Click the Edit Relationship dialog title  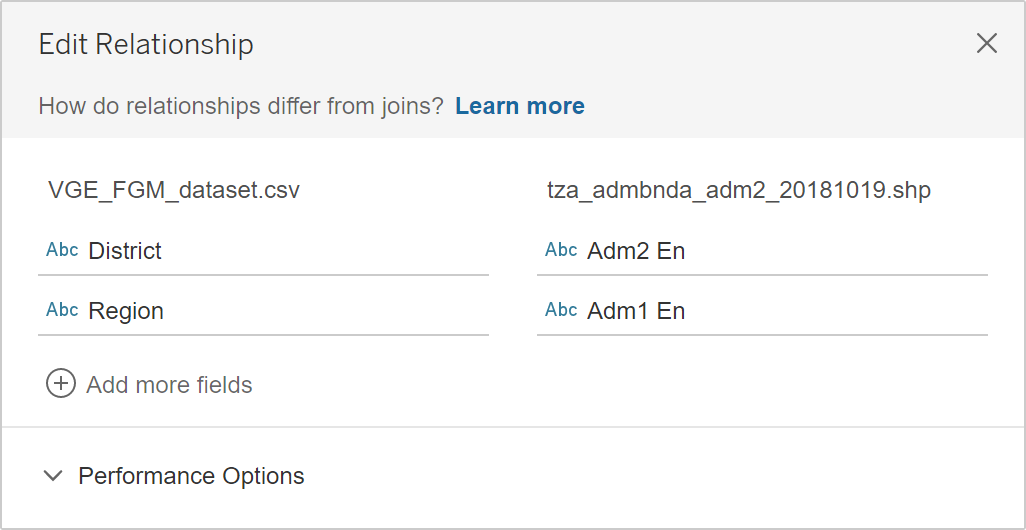(x=146, y=44)
